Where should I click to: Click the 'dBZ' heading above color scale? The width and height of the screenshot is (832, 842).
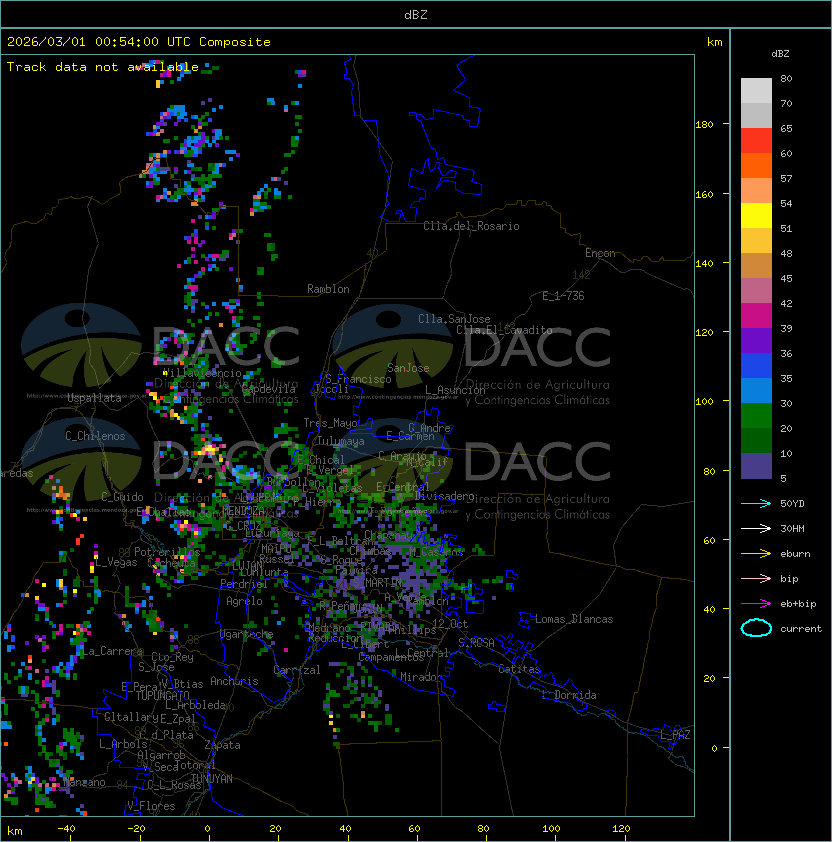[780, 54]
